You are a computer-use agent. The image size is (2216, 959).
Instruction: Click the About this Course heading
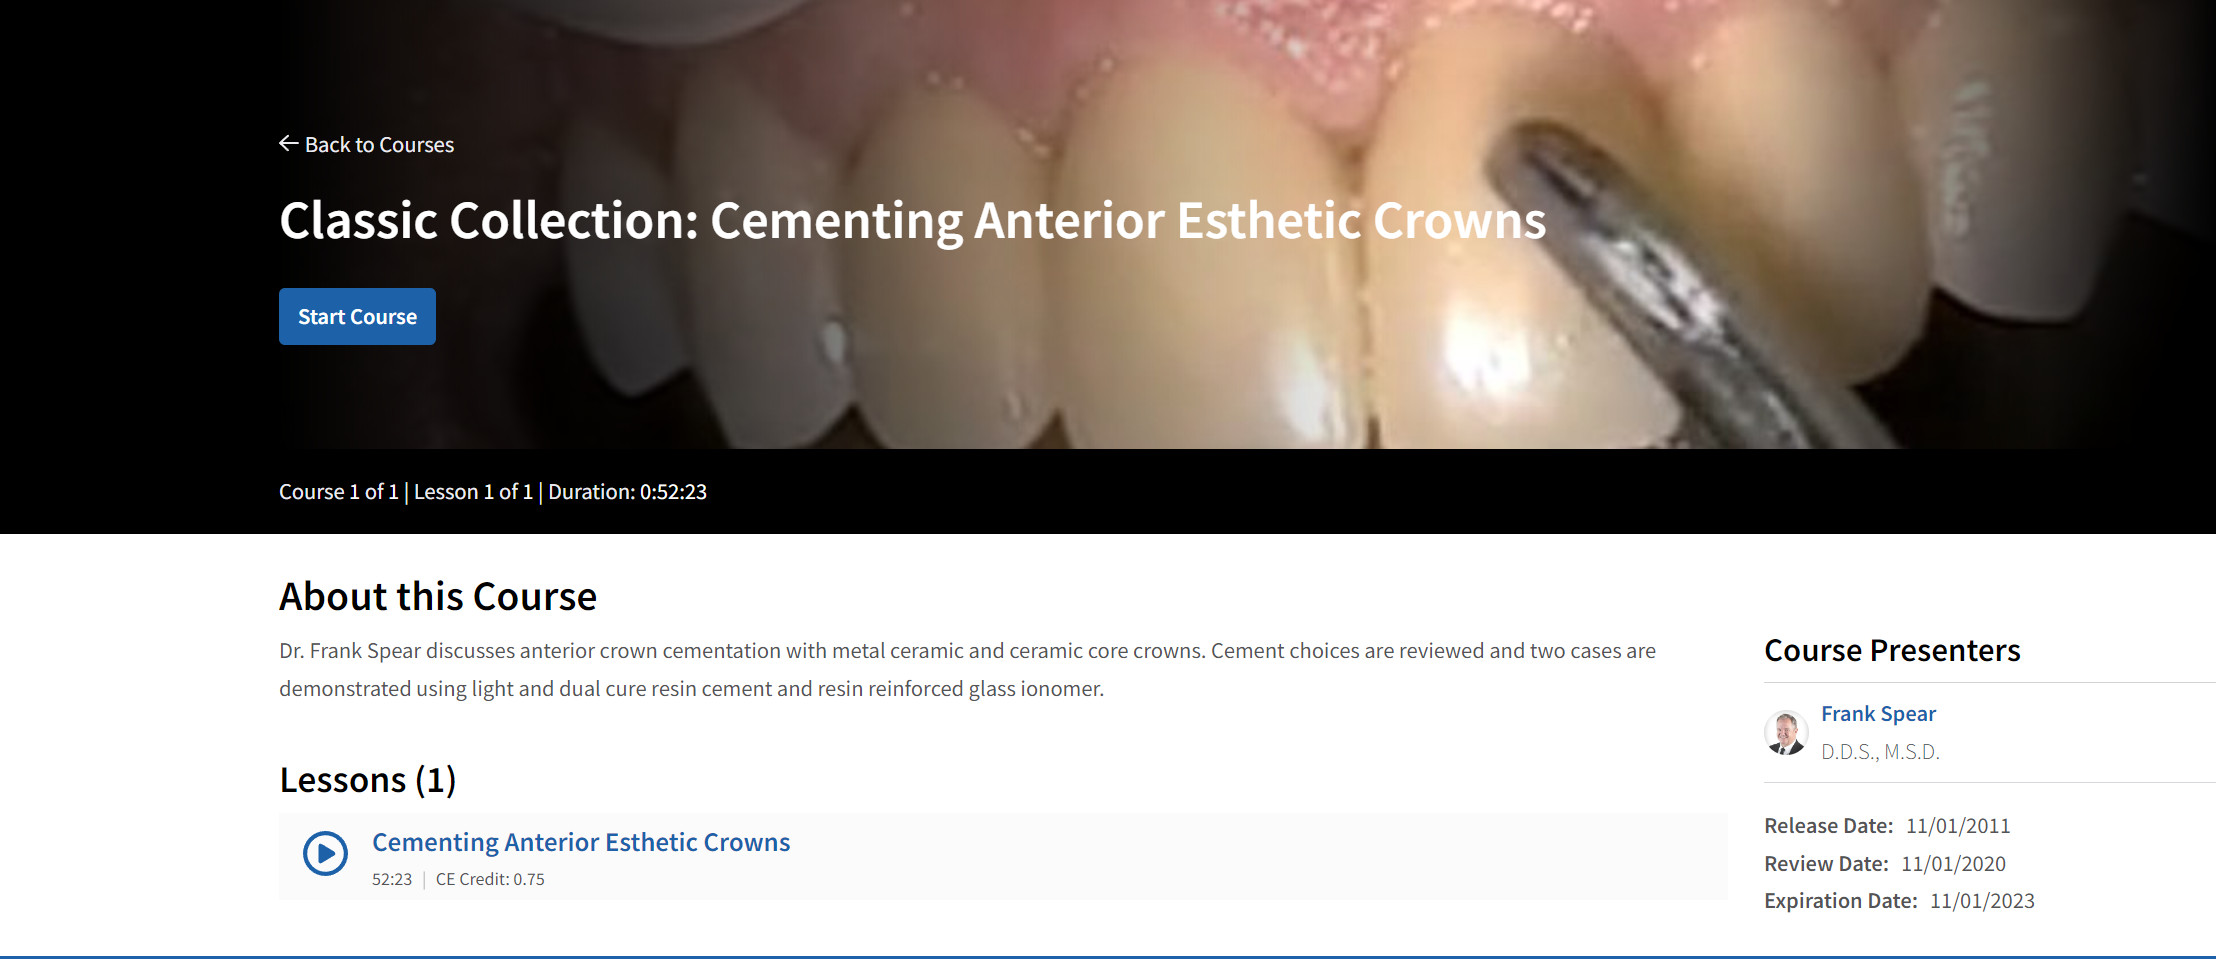point(438,597)
